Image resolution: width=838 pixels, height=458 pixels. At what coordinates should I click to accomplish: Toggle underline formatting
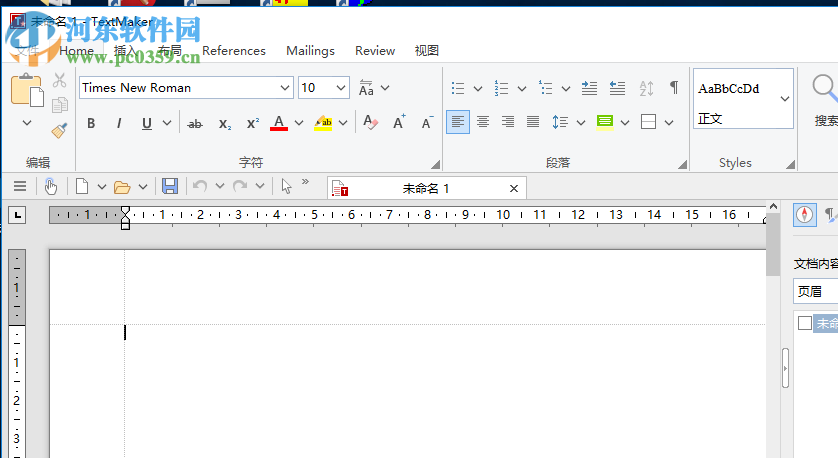click(147, 123)
